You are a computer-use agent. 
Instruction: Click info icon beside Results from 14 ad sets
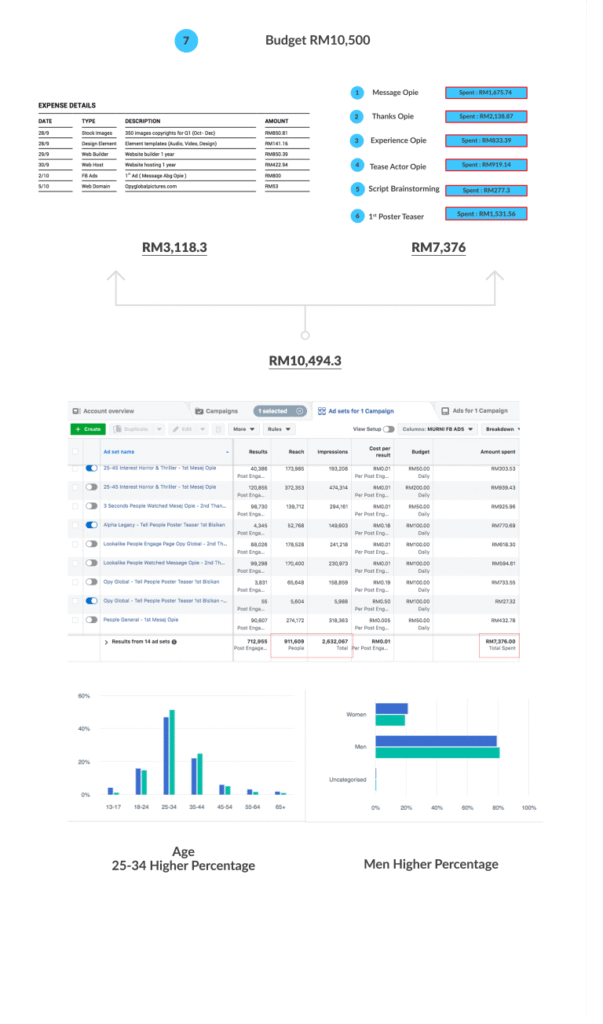174,642
